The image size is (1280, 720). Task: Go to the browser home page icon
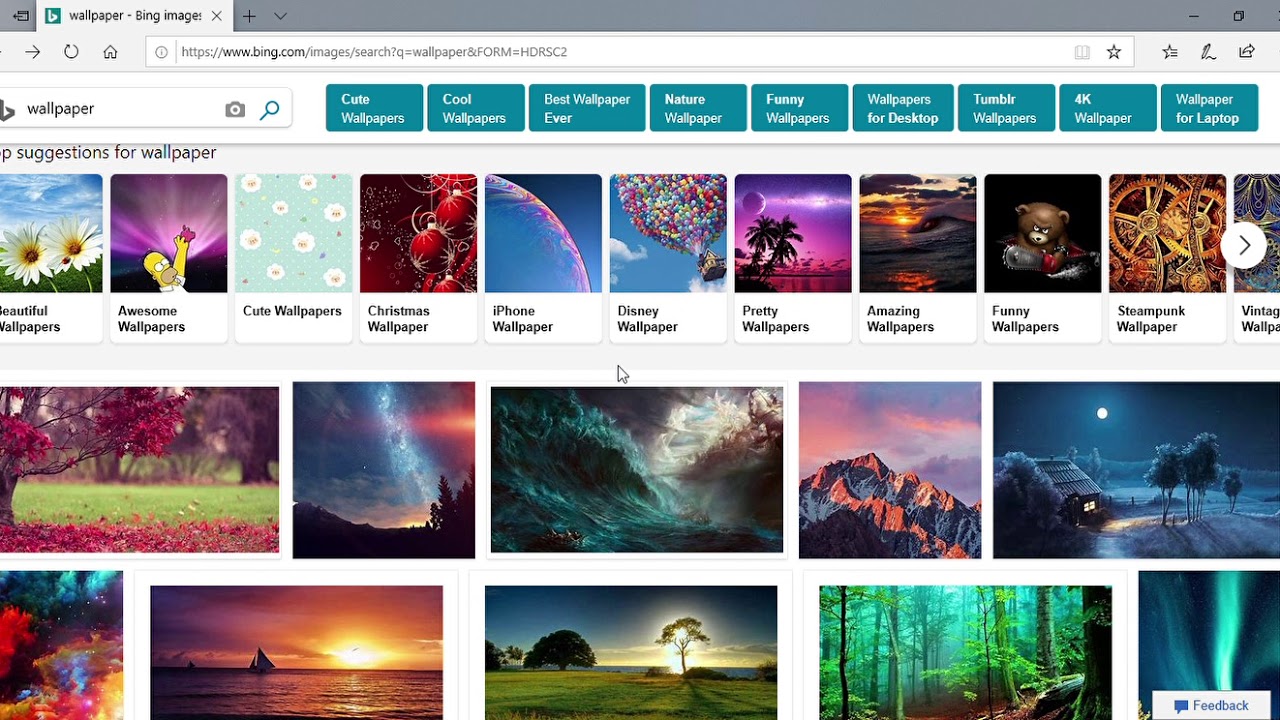click(110, 52)
